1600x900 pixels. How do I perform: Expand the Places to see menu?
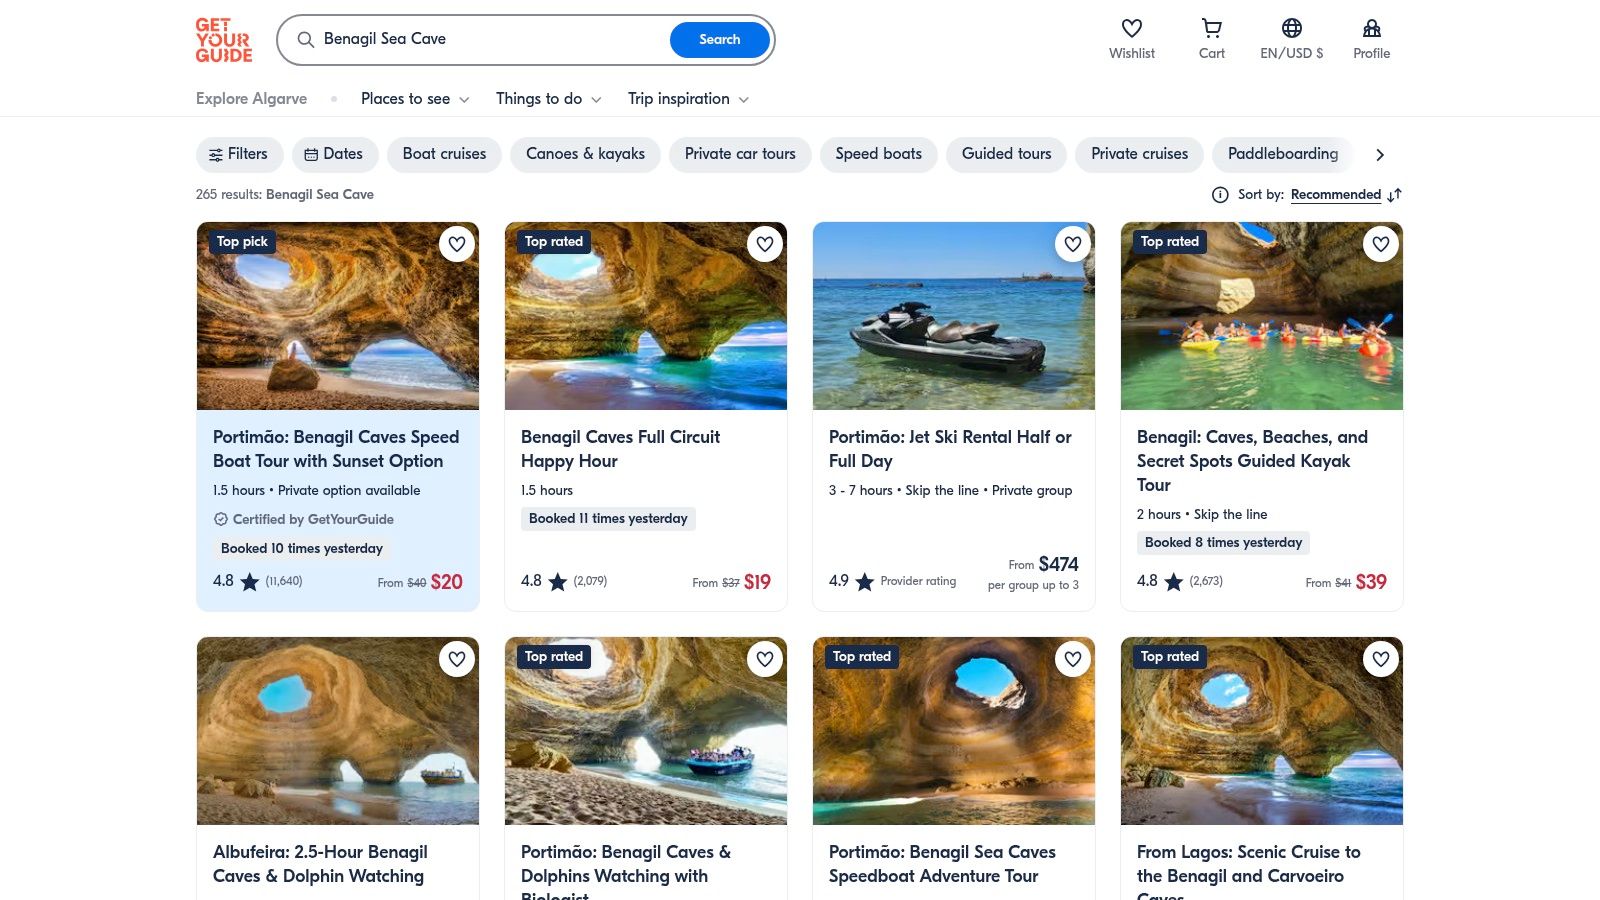tap(415, 99)
